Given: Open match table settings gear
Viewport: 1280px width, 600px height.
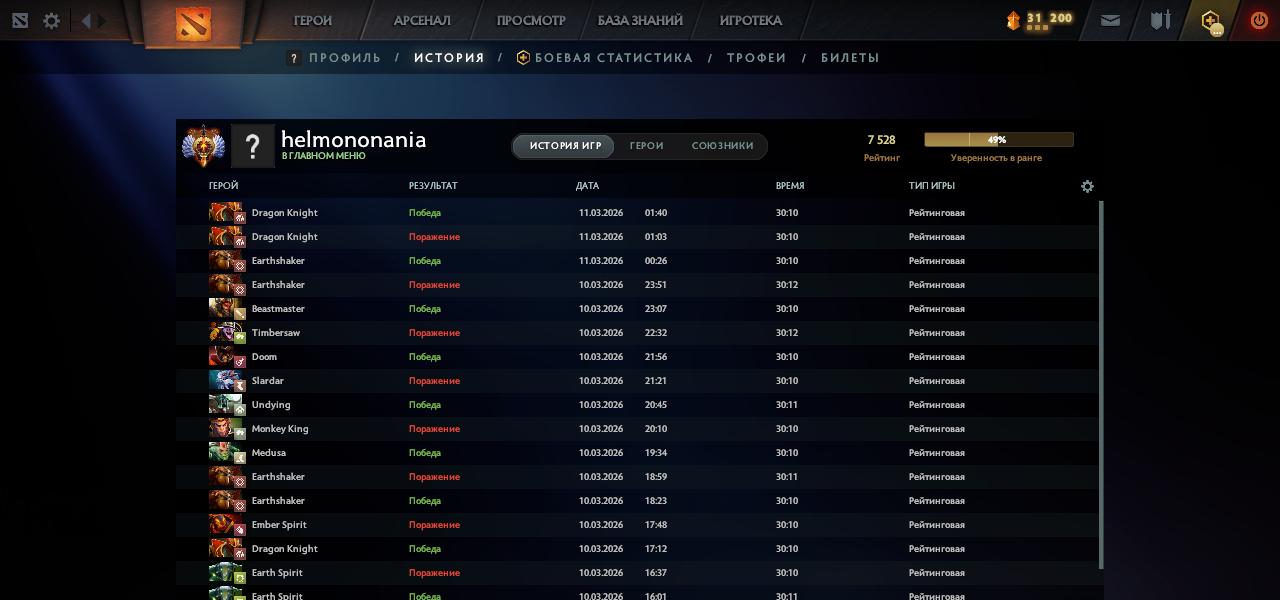Looking at the screenshot, I should point(1087,186).
